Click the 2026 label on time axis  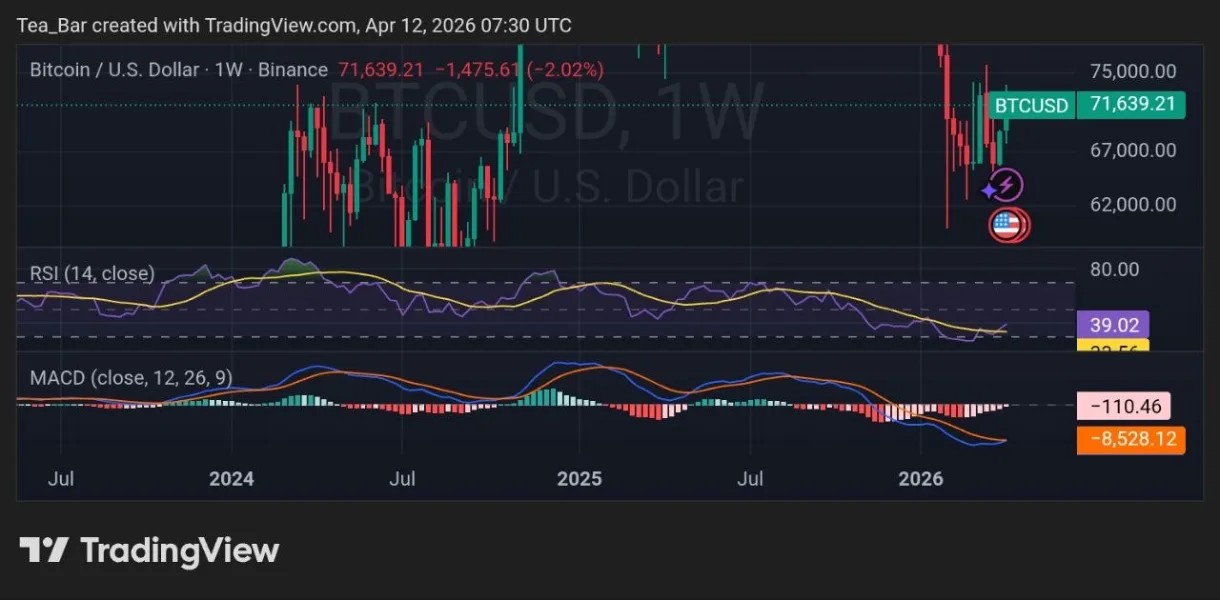pos(920,479)
